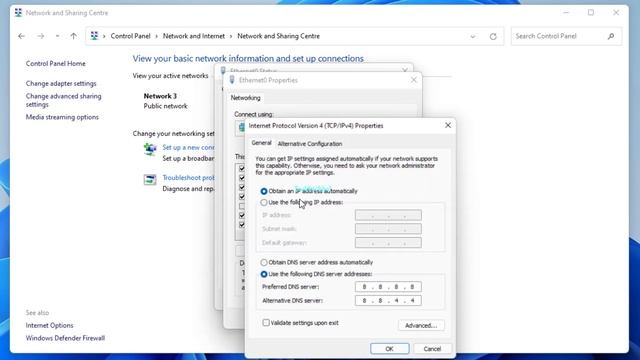
Task: Open Internet Options link
Action: 49,325
